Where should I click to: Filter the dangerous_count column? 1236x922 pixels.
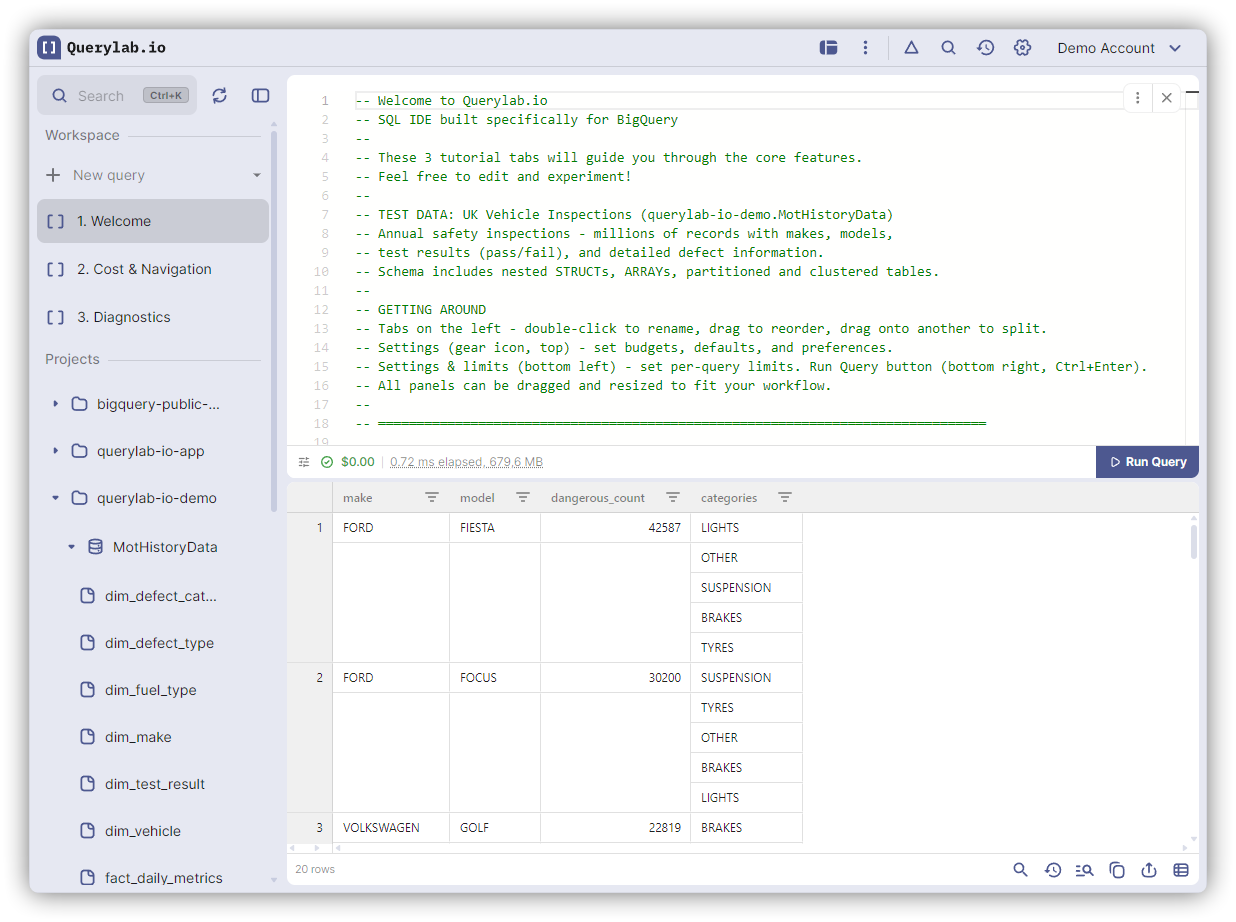tap(673, 497)
